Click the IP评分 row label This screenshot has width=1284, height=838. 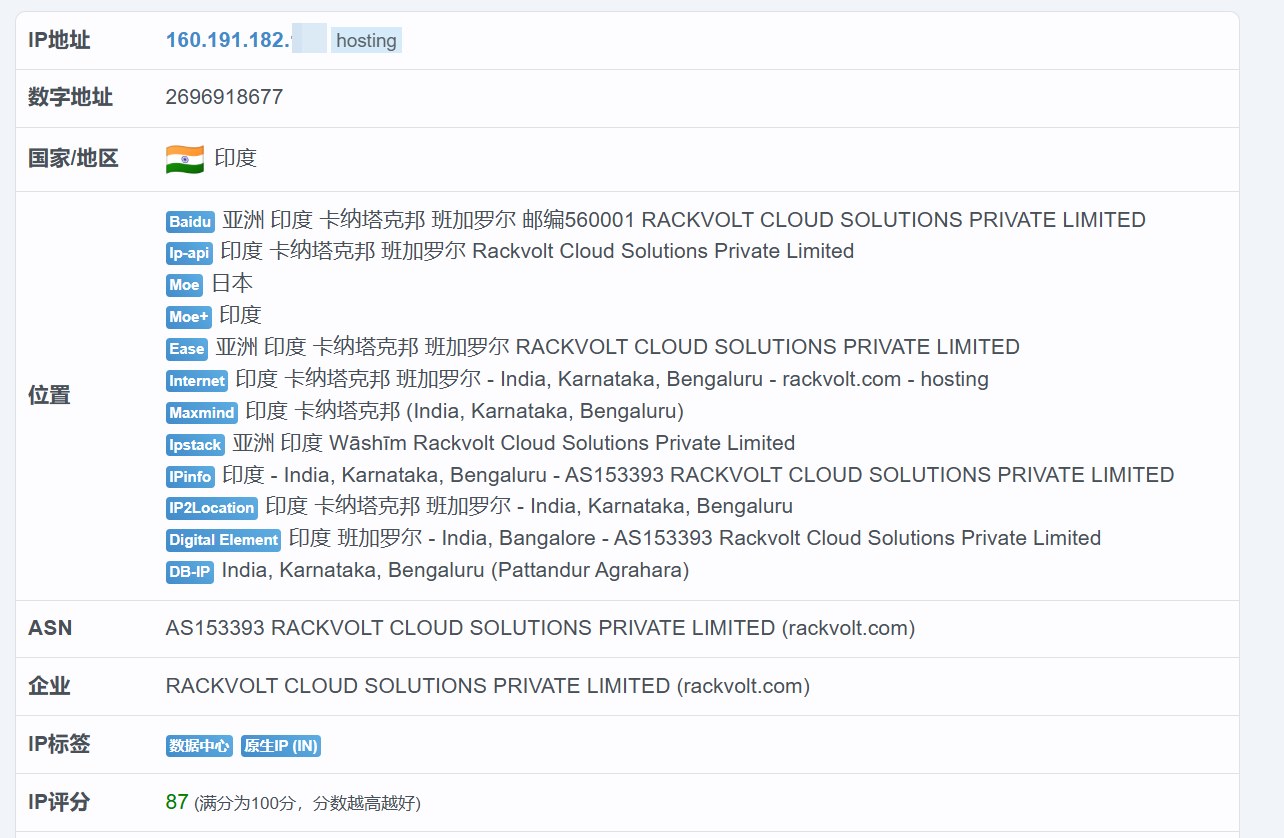point(59,802)
